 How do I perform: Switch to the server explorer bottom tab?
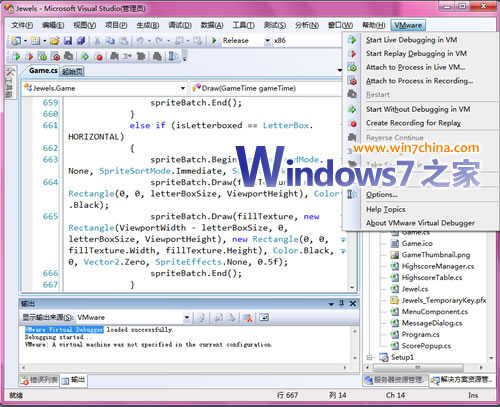395,380
